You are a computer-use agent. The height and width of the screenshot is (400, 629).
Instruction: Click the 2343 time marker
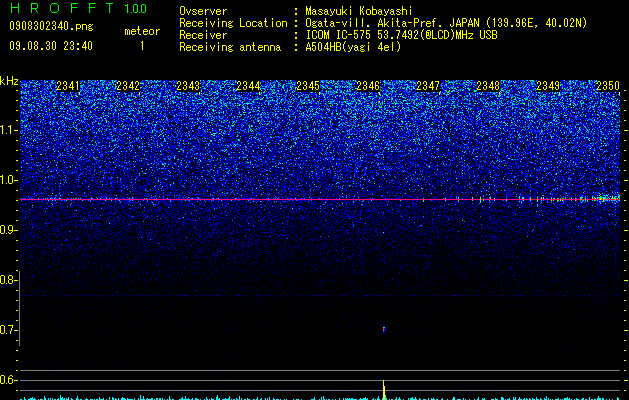(x=188, y=86)
